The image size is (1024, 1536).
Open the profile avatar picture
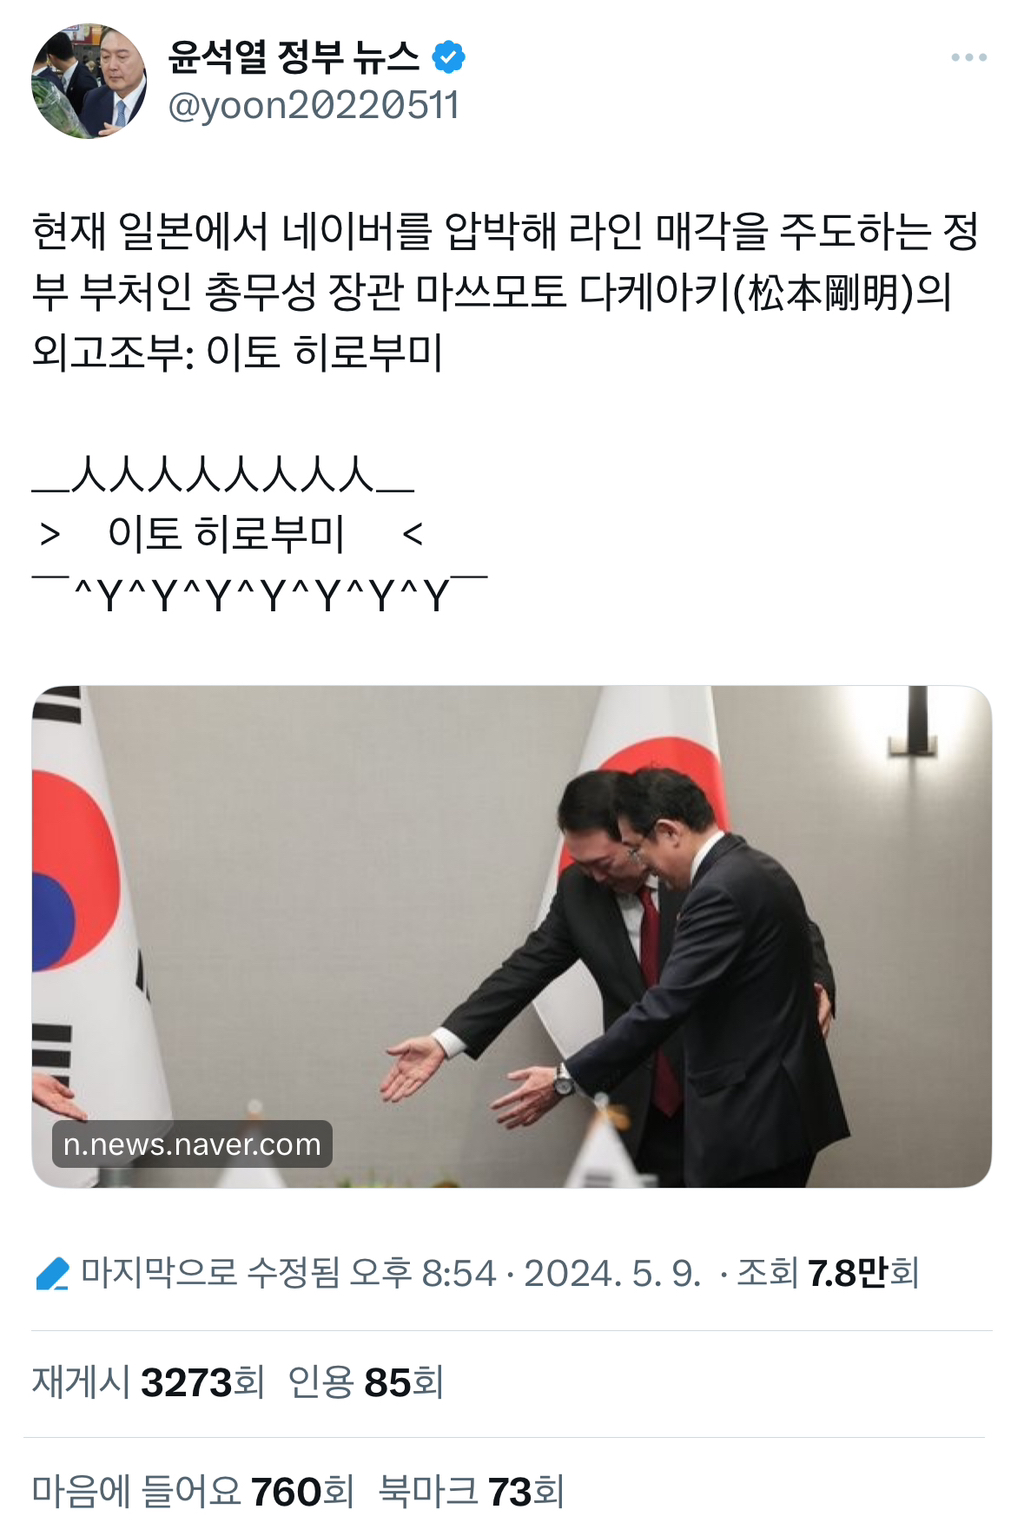(88, 81)
